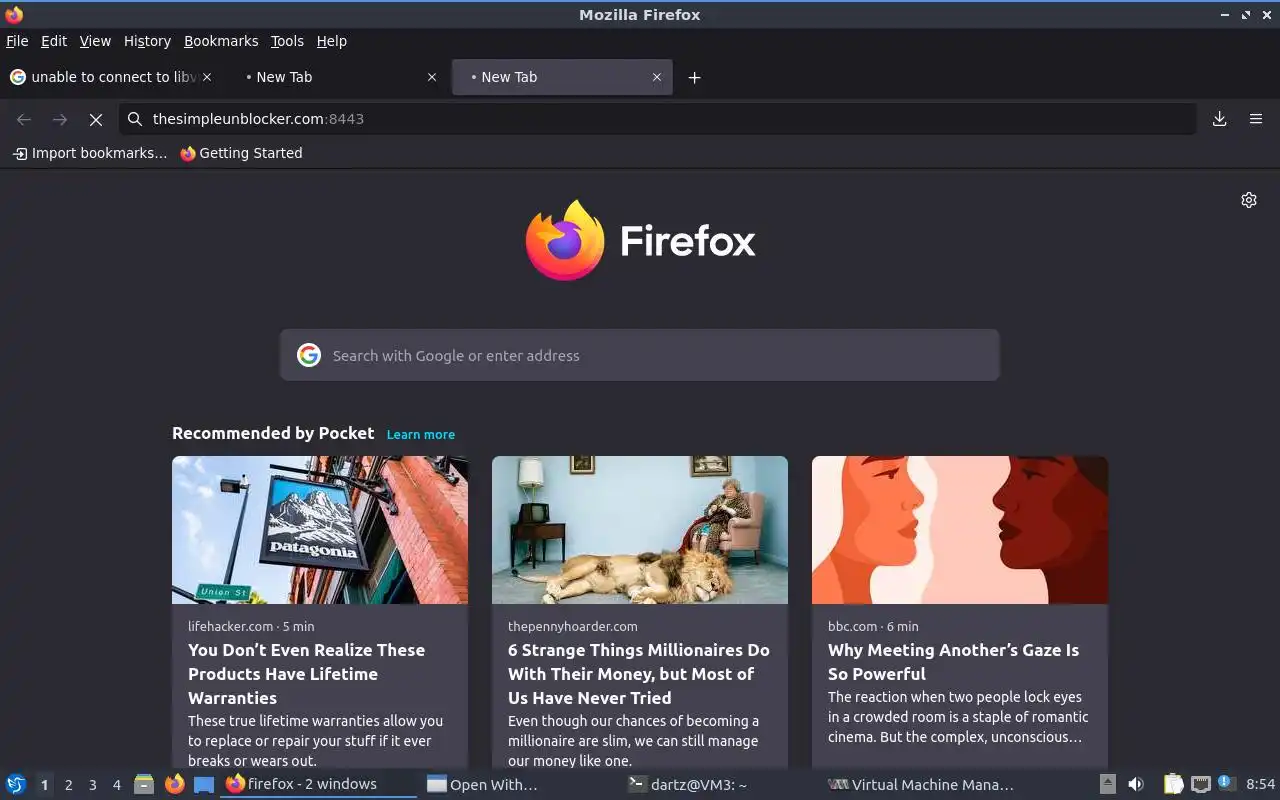The width and height of the screenshot is (1280, 800).
Task: Close the 'unable to connect to libv' tab
Action: pyautogui.click(x=207, y=77)
